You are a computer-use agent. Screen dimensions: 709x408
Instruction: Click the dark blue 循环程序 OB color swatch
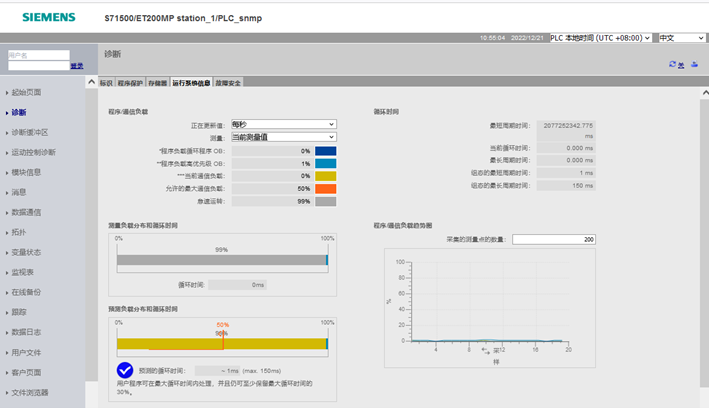pos(326,151)
